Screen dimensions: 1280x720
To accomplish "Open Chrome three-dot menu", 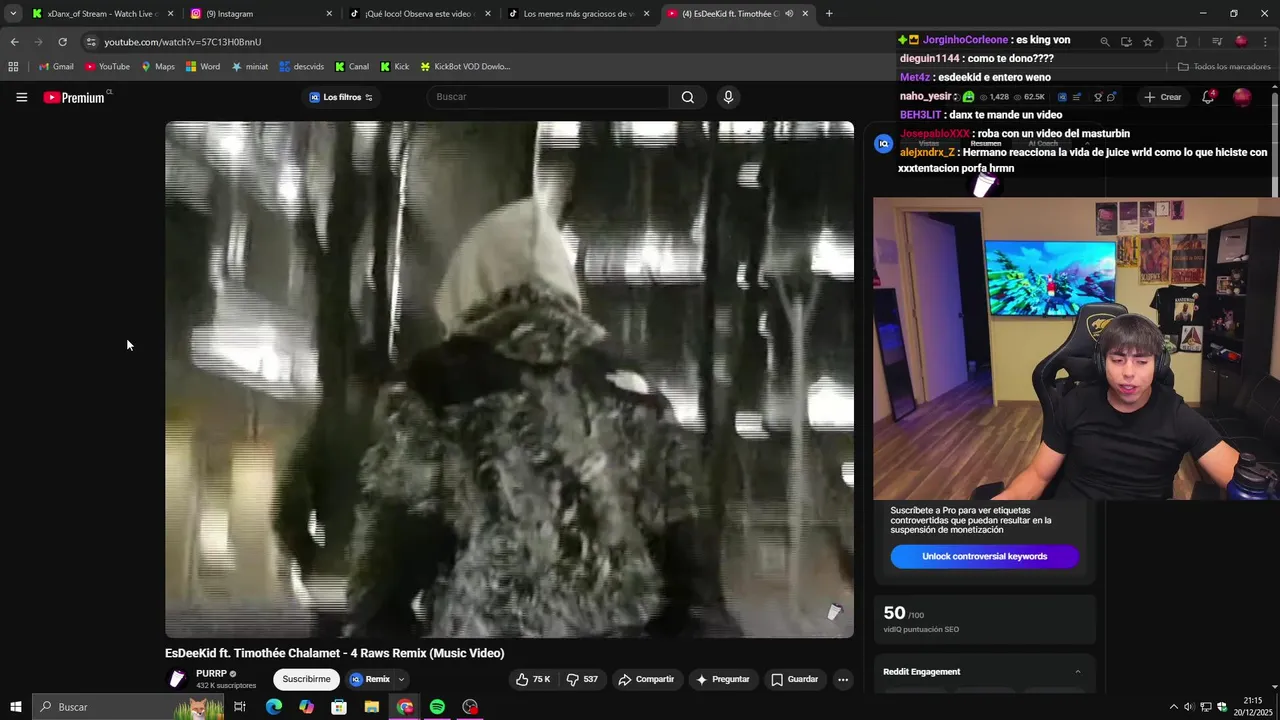I will [1265, 42].
